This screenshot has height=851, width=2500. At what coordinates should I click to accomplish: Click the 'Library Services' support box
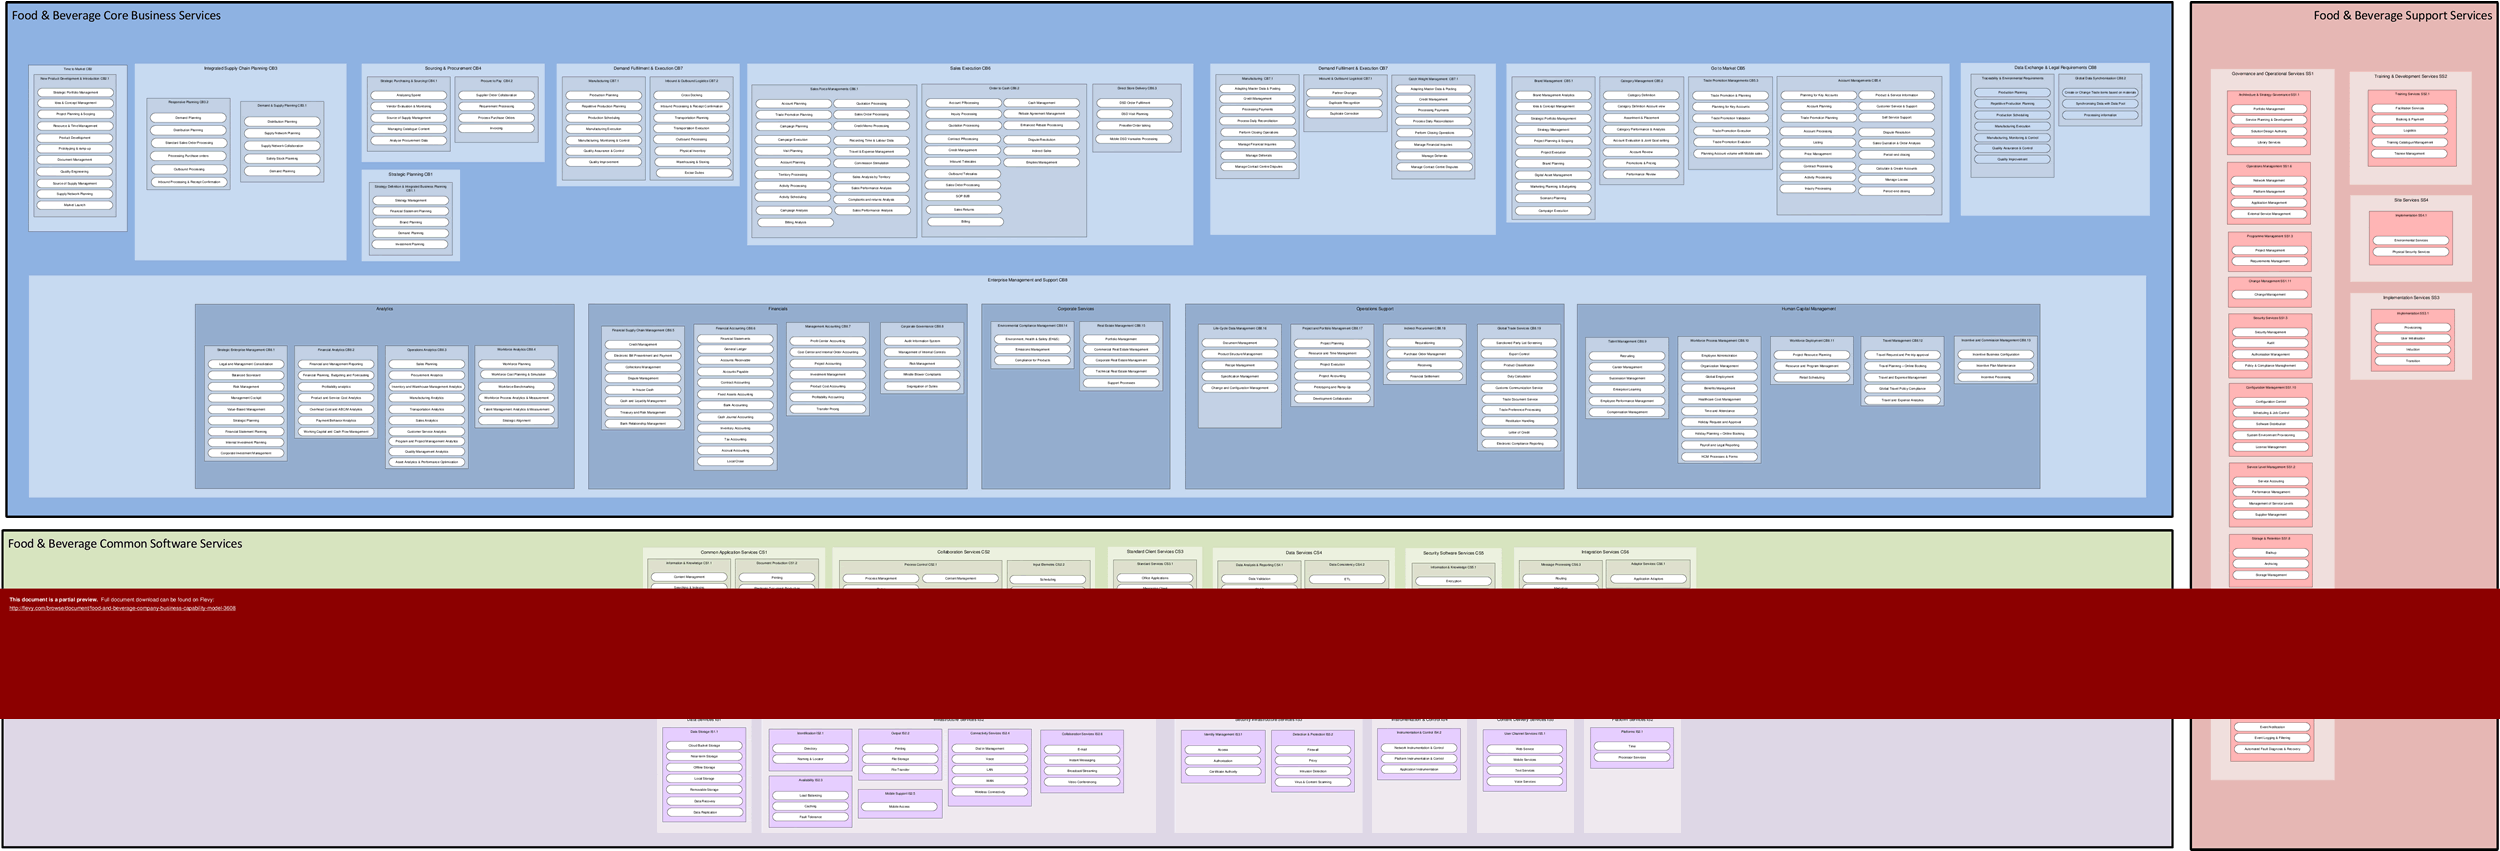(2269, 142)
